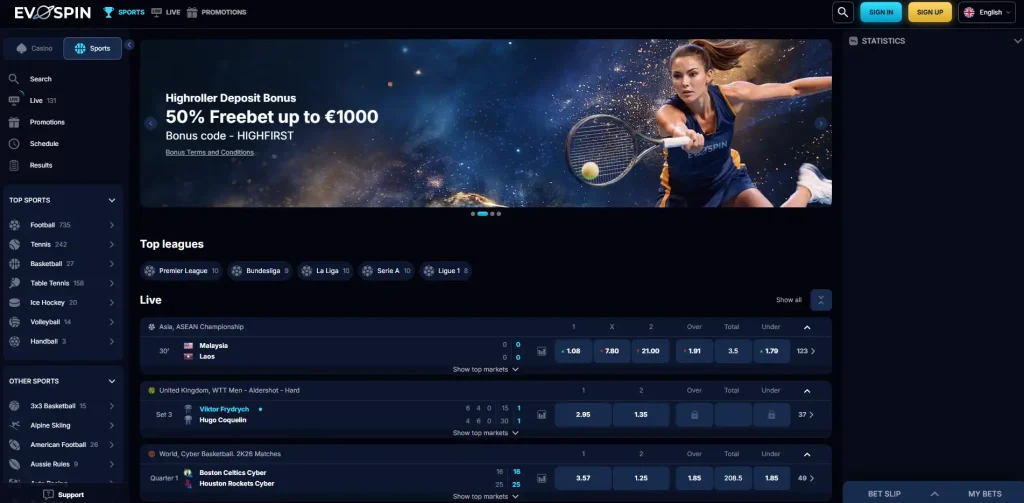The height and width of the screenshot is (503, 1024).
Task: Select Basketball in top sports
Action: [x=63, y=264]
